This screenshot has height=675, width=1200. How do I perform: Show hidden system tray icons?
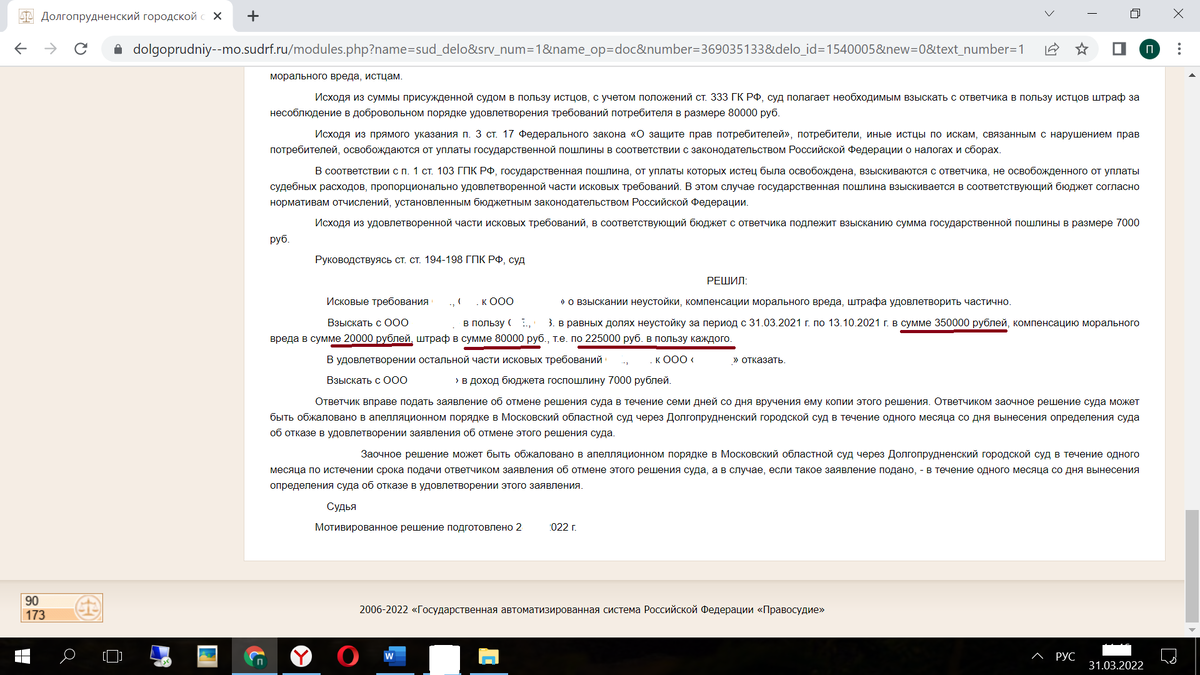click(1037, 656)
